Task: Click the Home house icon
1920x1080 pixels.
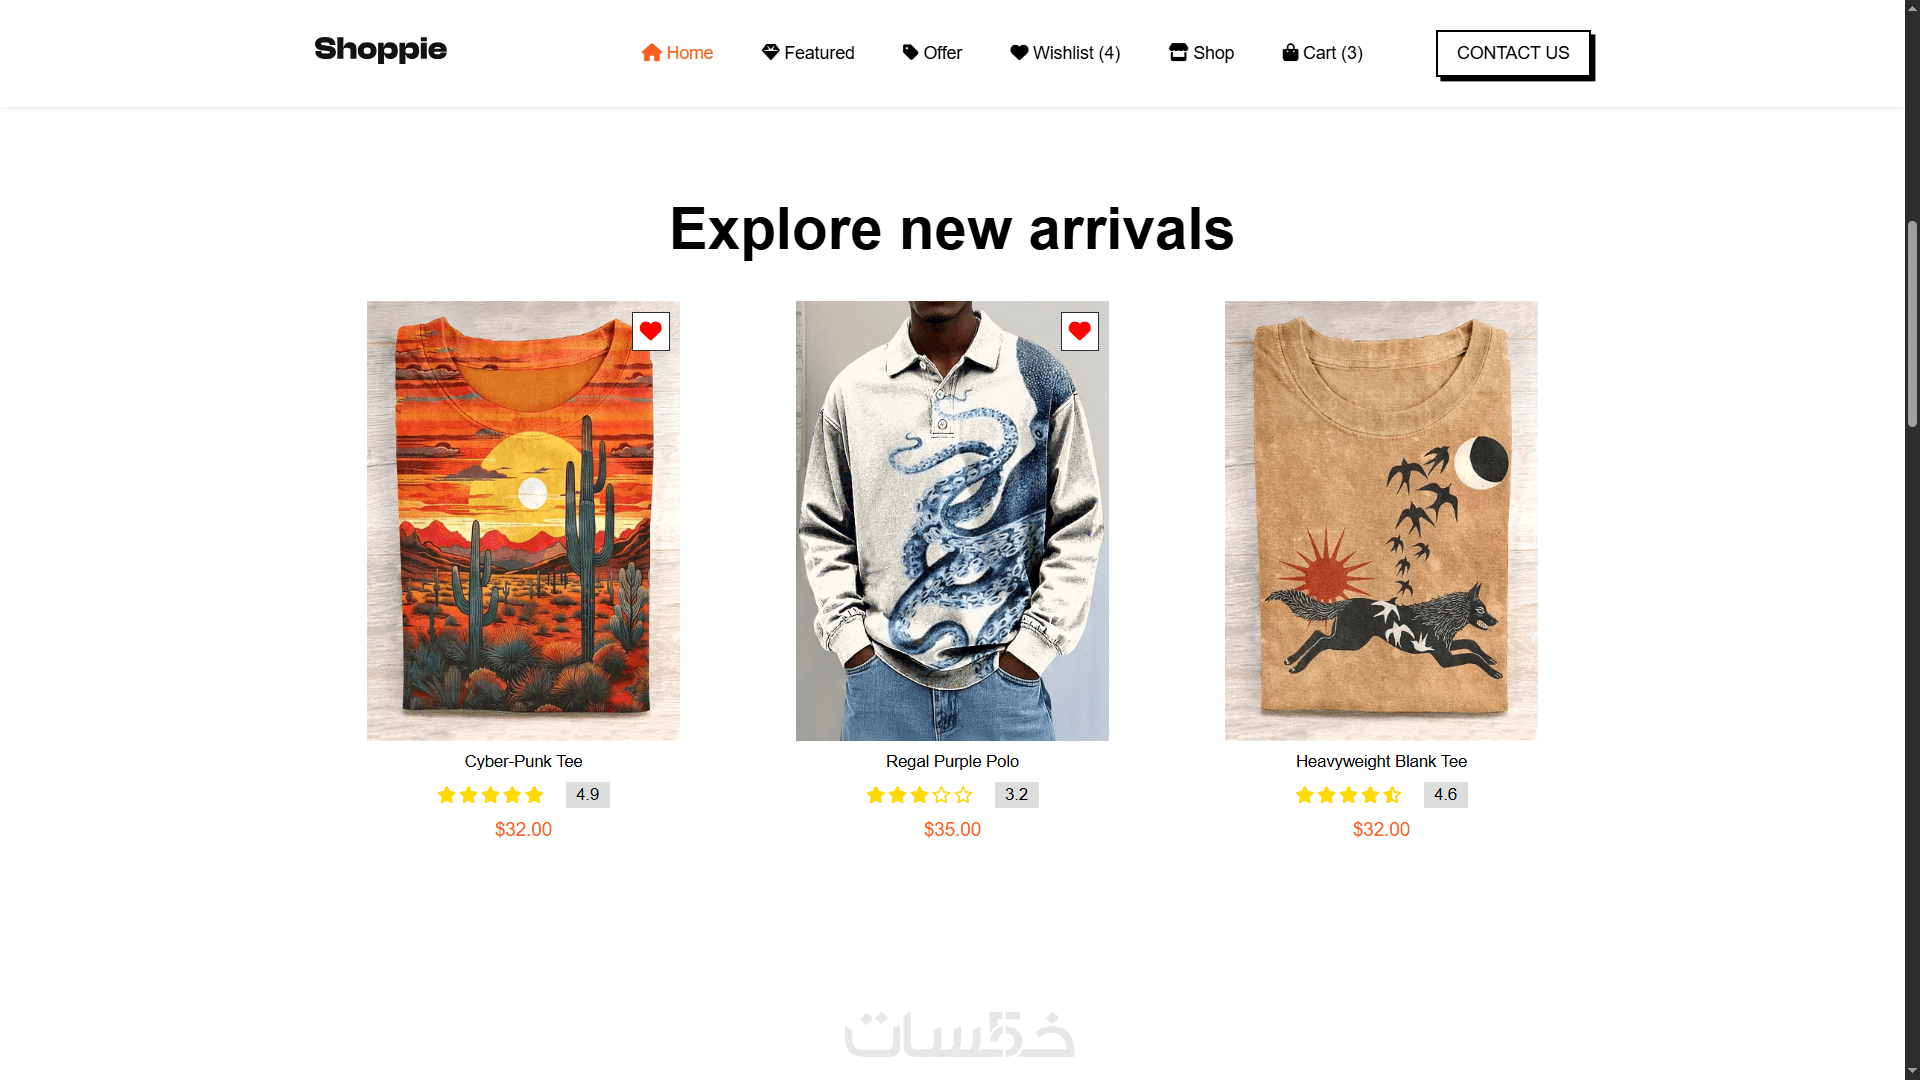Action: click(652, 53)
